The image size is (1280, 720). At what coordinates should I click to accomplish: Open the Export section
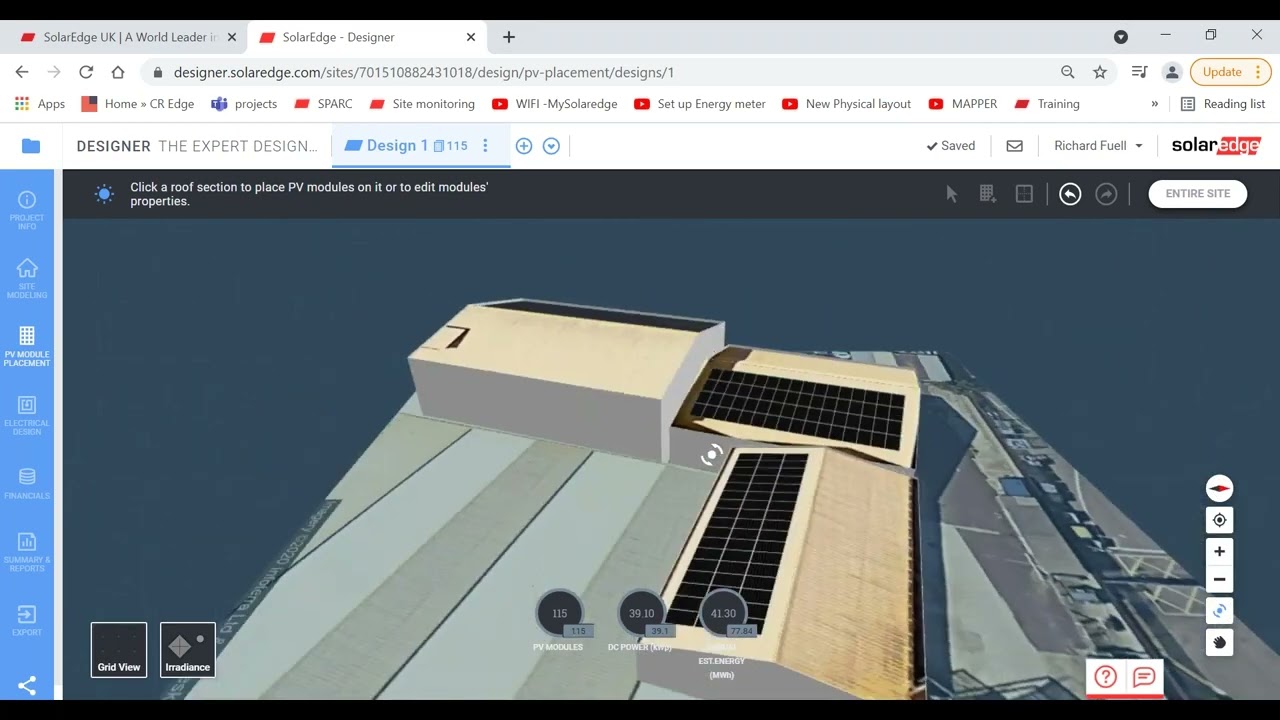pyautogui.click(x=27, y=620)
